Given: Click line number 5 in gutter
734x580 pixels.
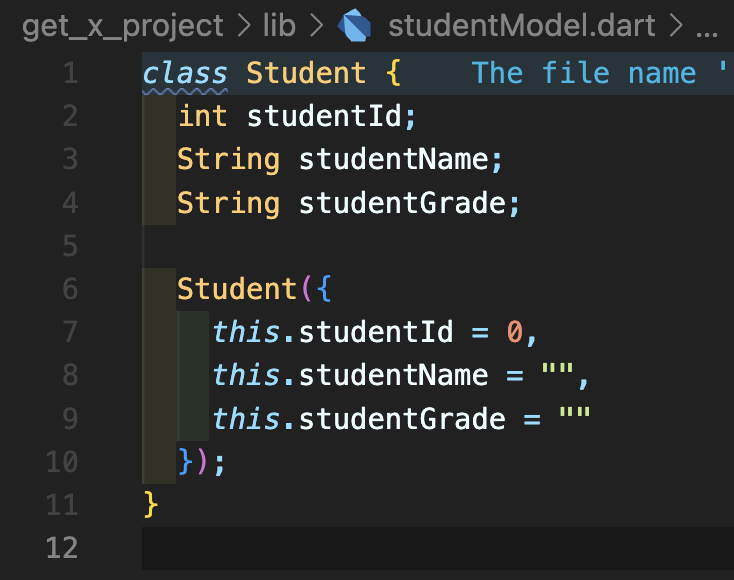Looking at the screenshot, I should 70,246.
